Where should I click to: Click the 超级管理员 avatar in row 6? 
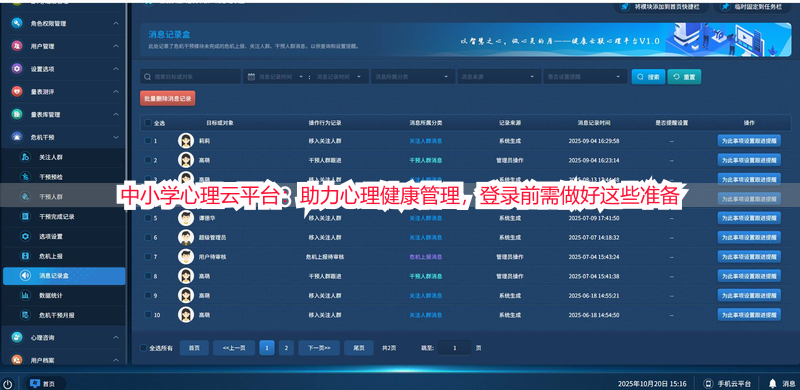pyautogui.click(x=186, y=237)
